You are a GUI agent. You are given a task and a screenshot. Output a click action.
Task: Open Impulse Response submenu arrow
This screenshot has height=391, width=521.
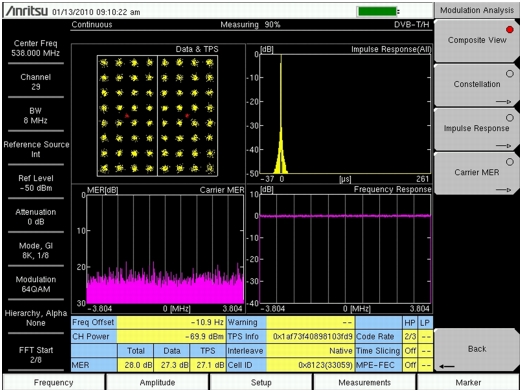[x=503, y=146]
